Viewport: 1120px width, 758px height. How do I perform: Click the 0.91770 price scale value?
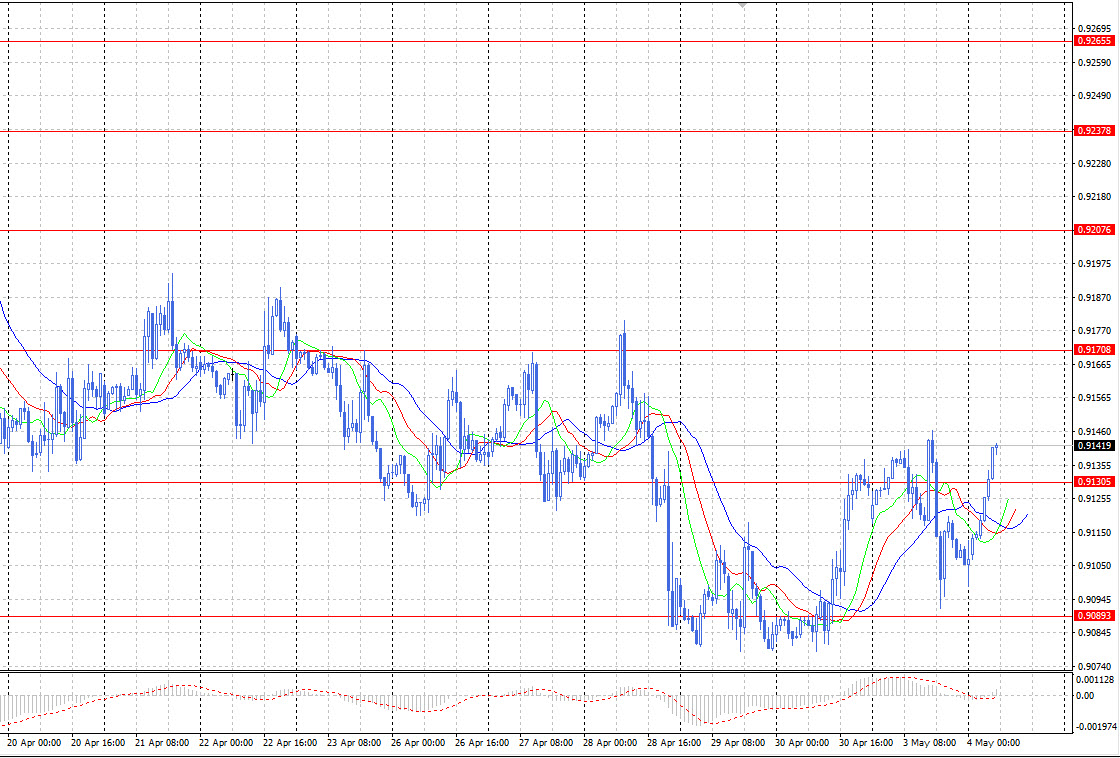(x=1094, y=331)
